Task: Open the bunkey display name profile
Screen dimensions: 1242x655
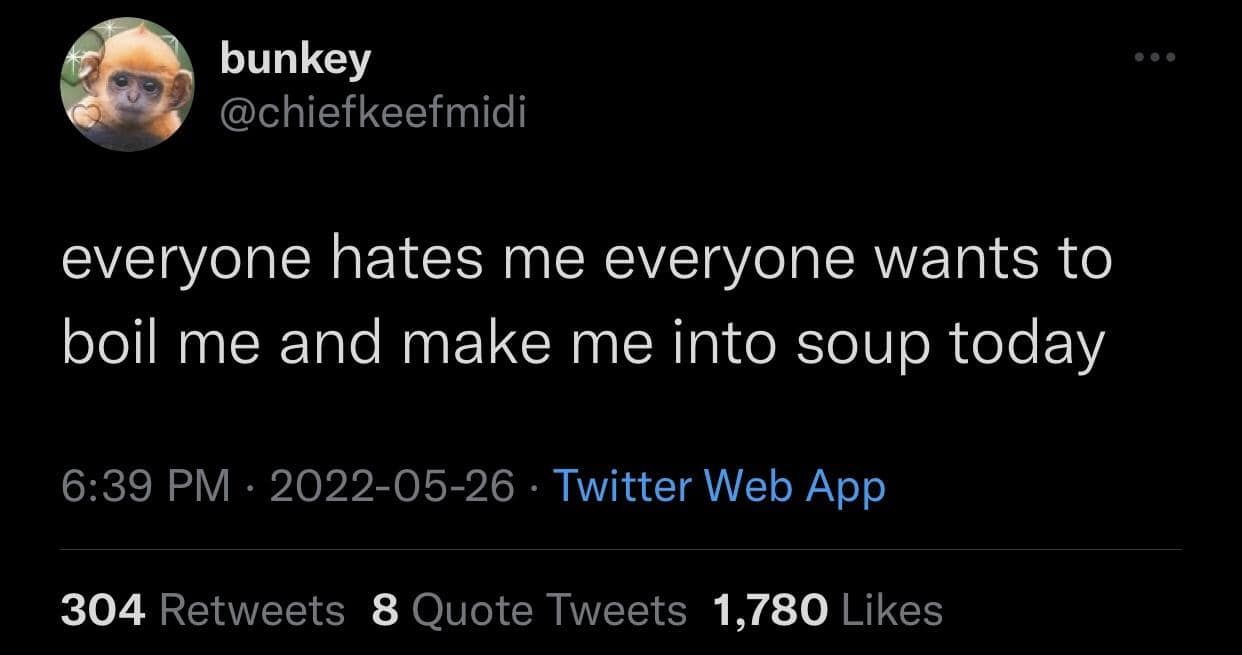Action: tap(295, 60)
